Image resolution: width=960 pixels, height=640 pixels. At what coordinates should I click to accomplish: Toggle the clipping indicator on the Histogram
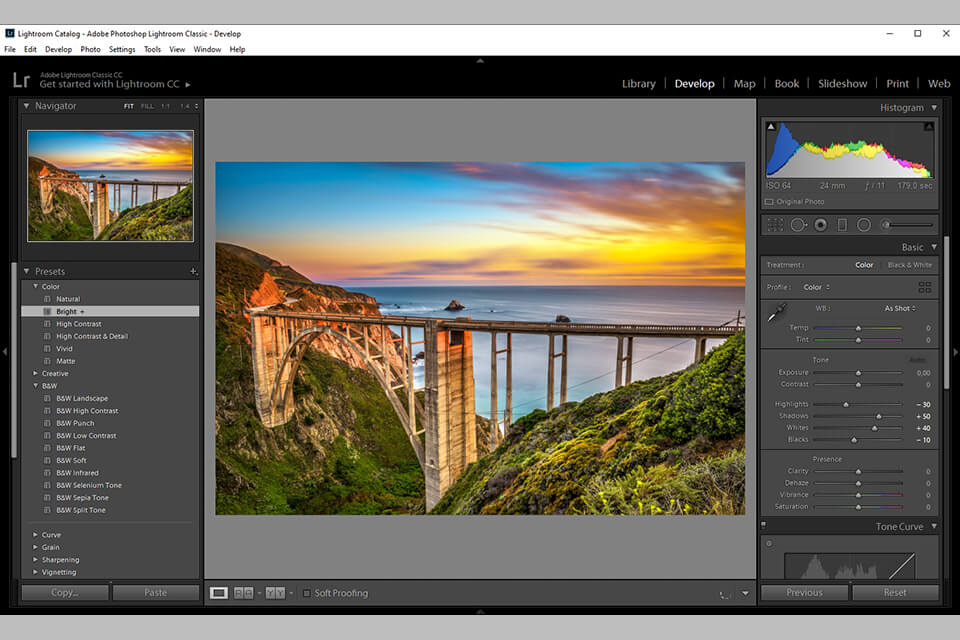[x=770, y=126]
